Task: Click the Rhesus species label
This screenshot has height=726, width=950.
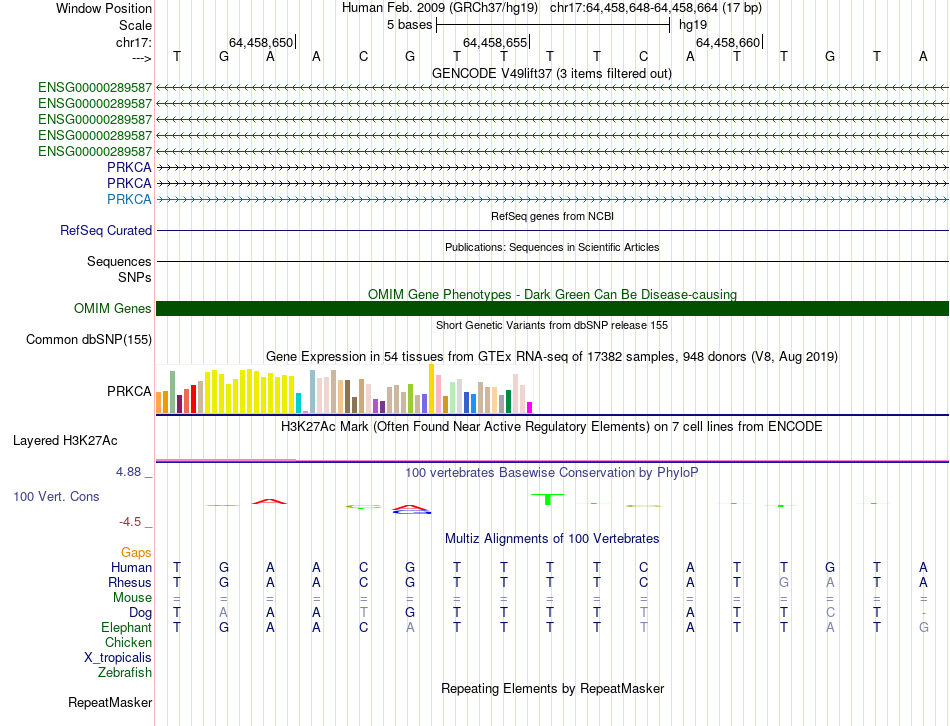Action: point(130,582)
